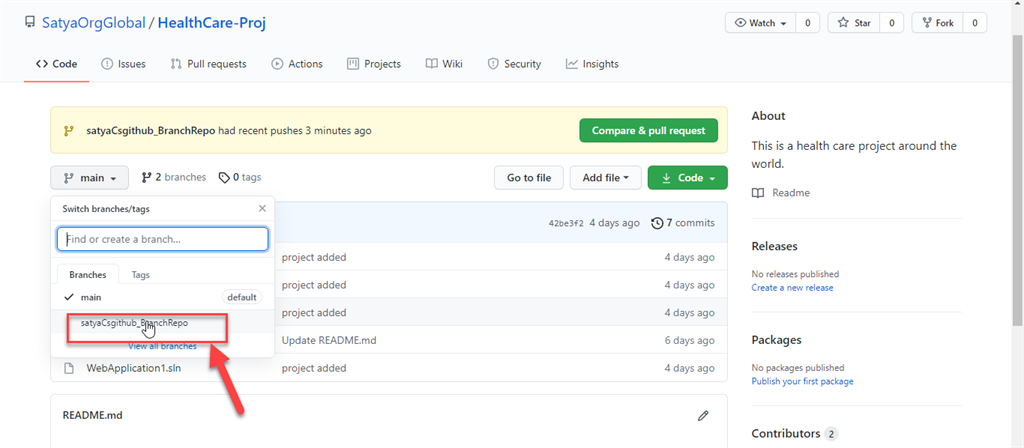Image resolution: width=1024 pixels, height=448 pixels.
Task: Click the Go to file button
Action: click(x=529, y=178)
